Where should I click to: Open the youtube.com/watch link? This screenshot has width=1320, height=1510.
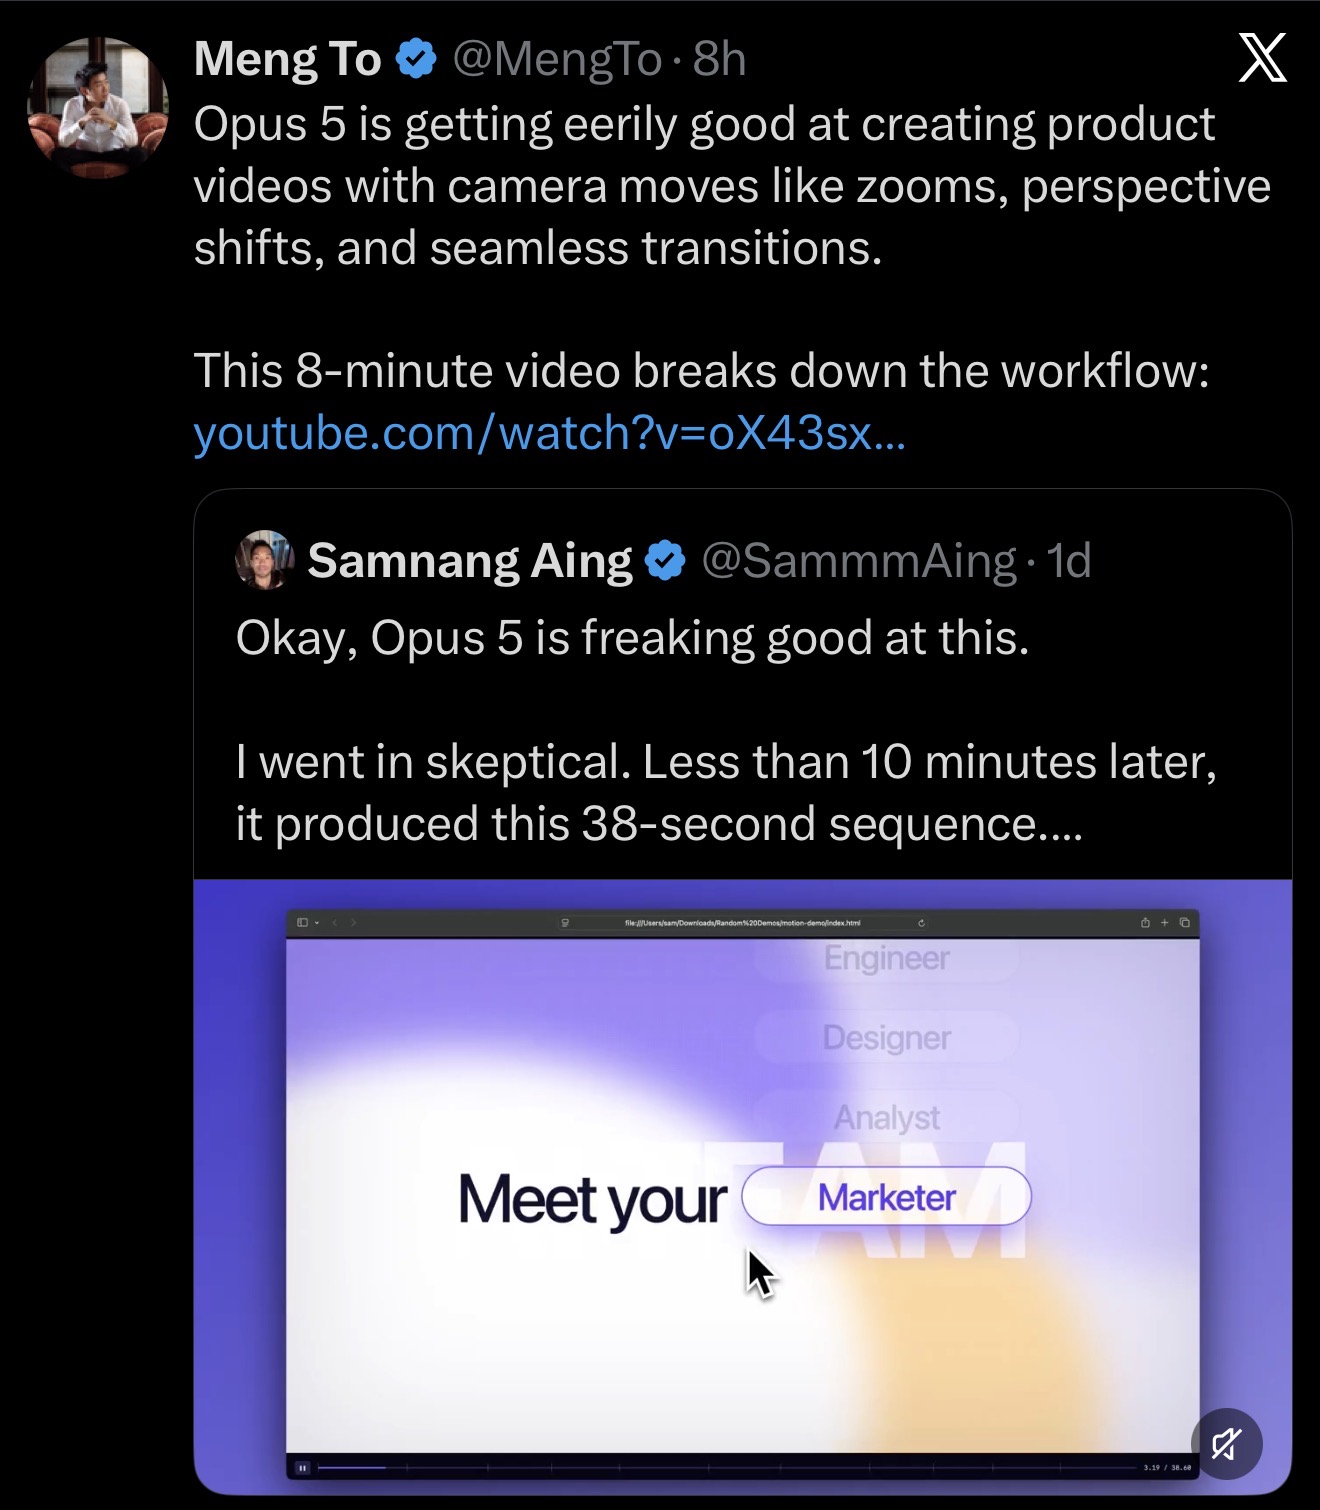click(x=550, y=433)
